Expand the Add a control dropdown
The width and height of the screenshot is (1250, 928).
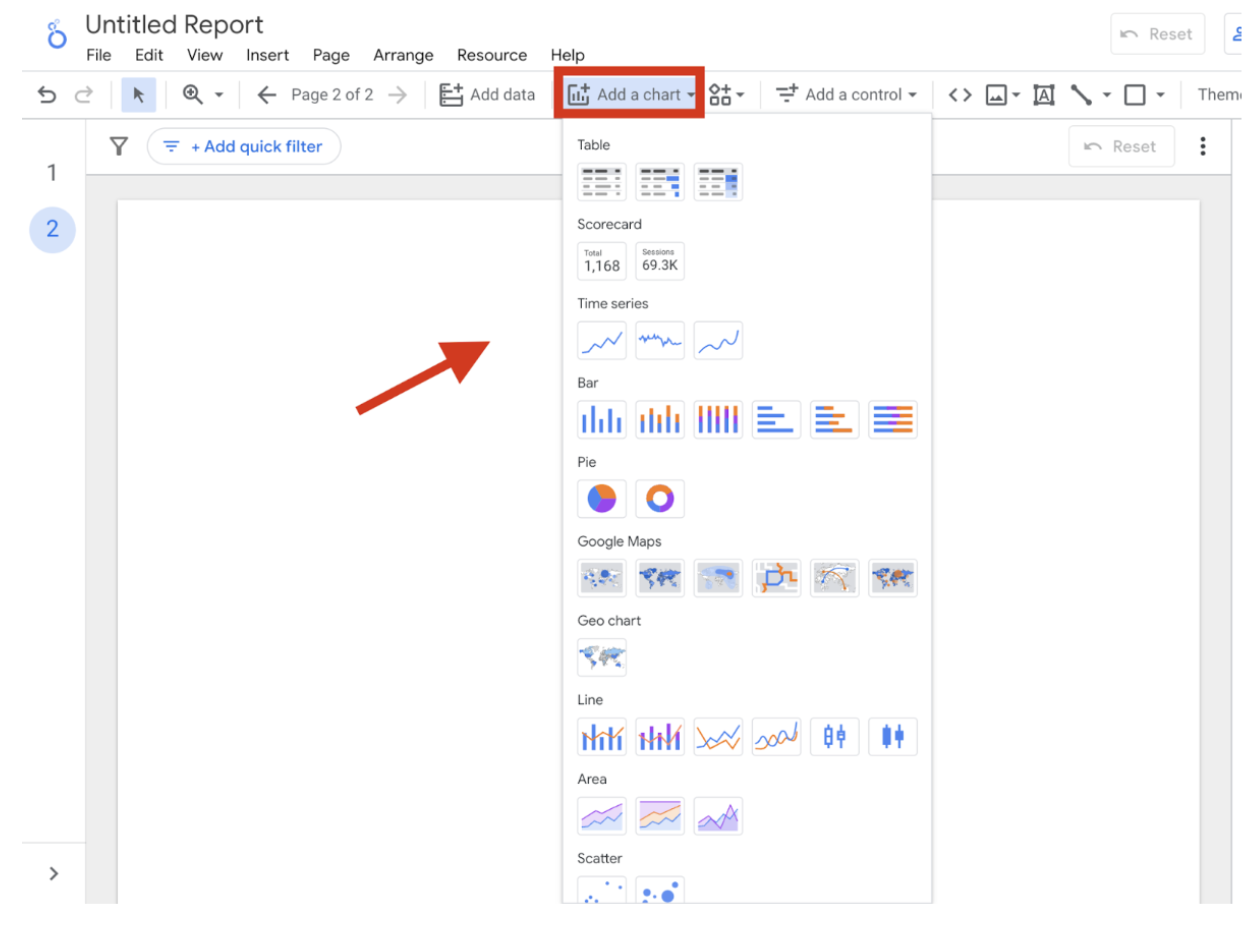[x=847, y=95]
